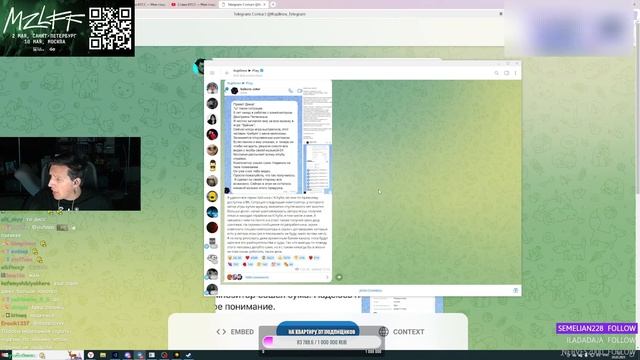The height and width of the screenshot is (360, 640).
Task: Click the donation goal progress bar
Action: (322, 342)
